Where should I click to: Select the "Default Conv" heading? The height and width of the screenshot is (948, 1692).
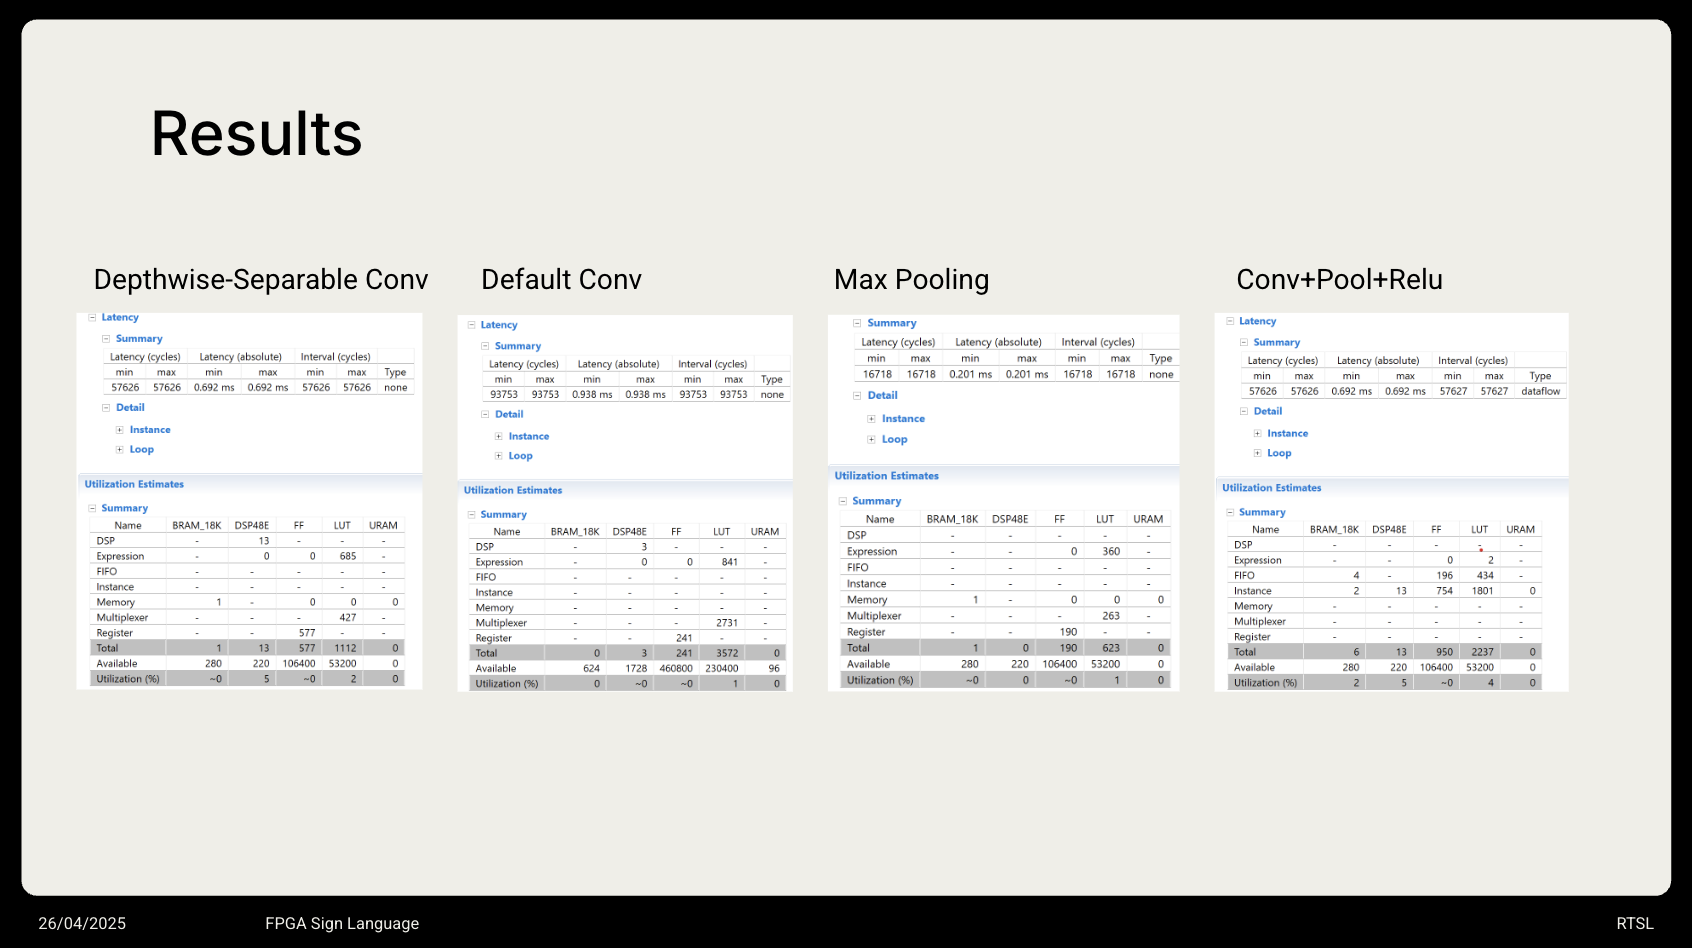coord(561,280)
